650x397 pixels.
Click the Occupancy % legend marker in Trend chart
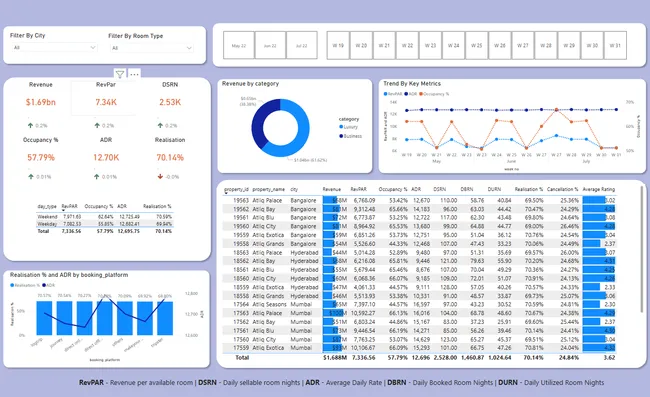click(x=421, y=94)
